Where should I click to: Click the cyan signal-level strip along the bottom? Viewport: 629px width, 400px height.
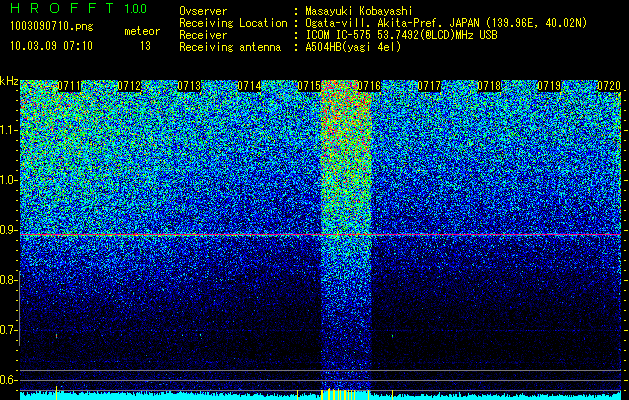320,396
